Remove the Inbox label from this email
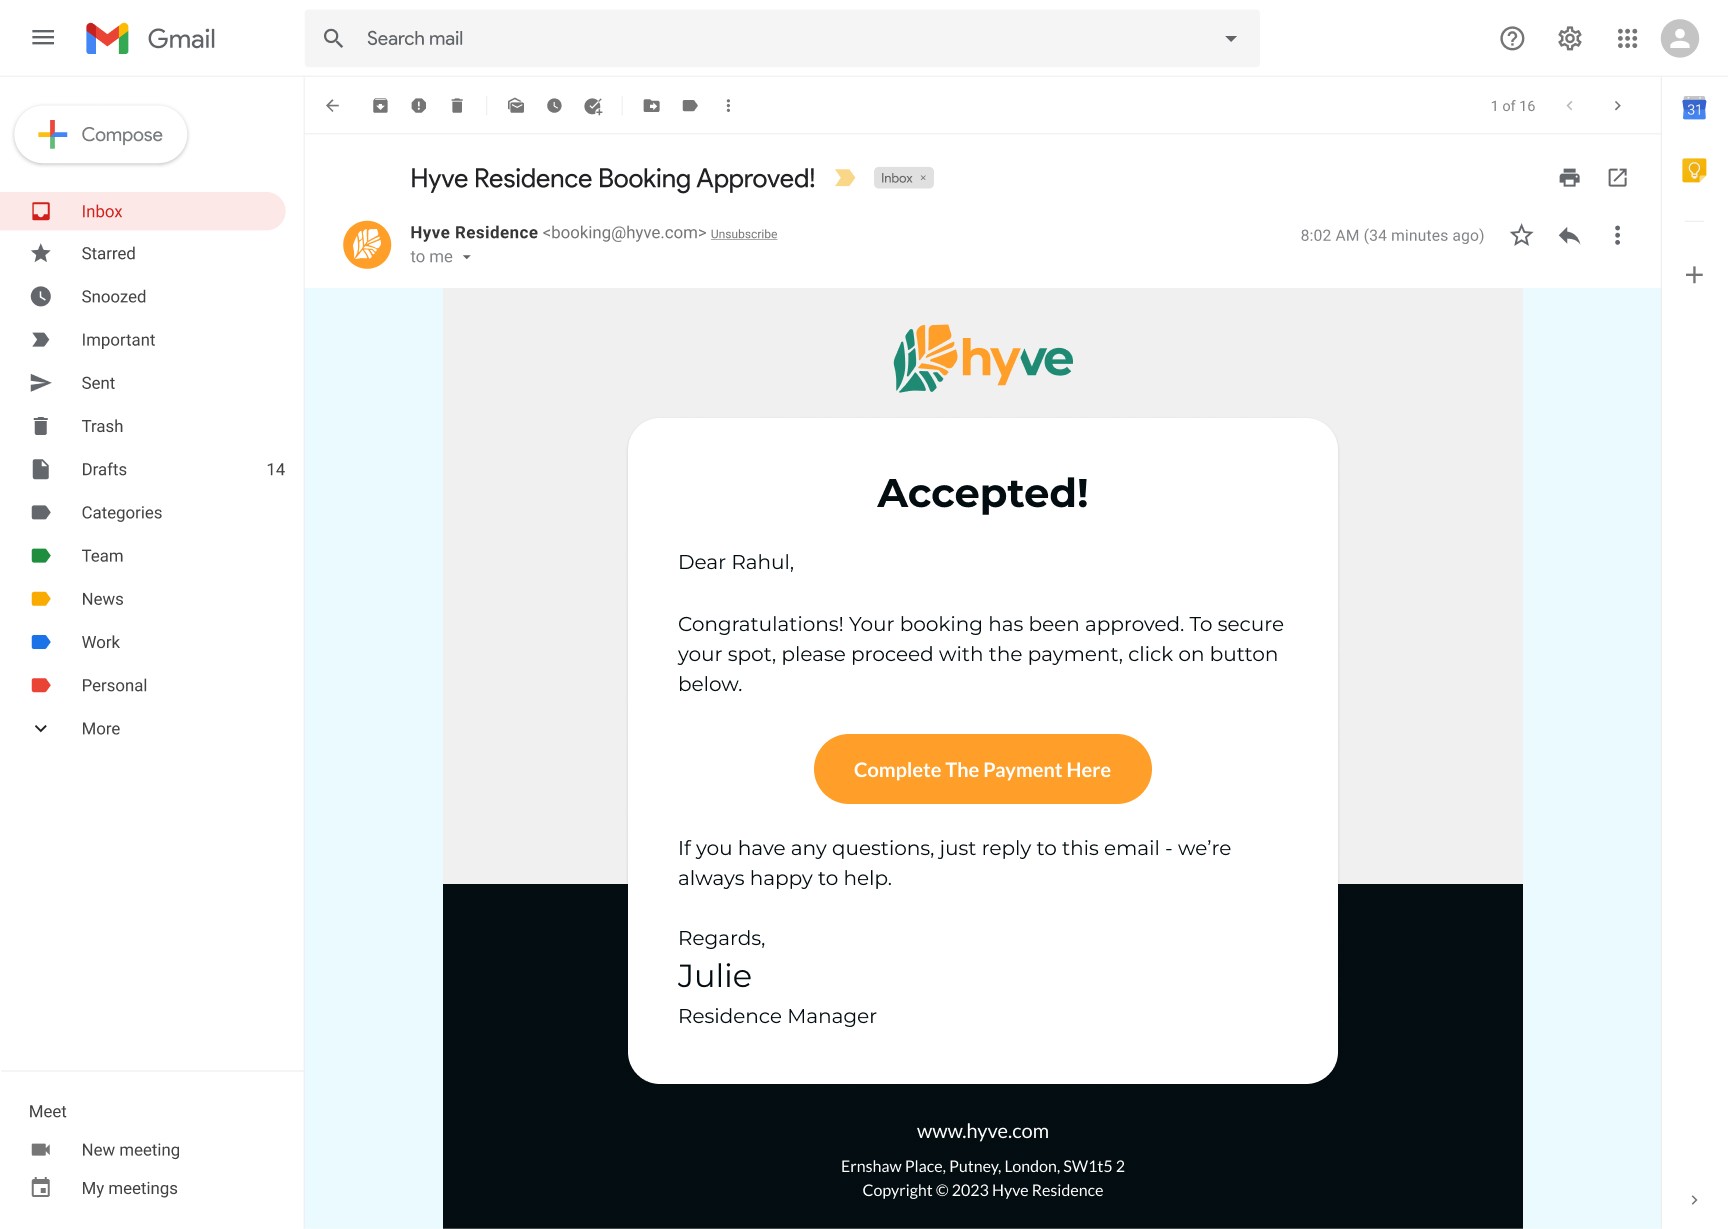Image resolution: width=1728 pixels, height=1229 pixels. click(x=923, y=177)
